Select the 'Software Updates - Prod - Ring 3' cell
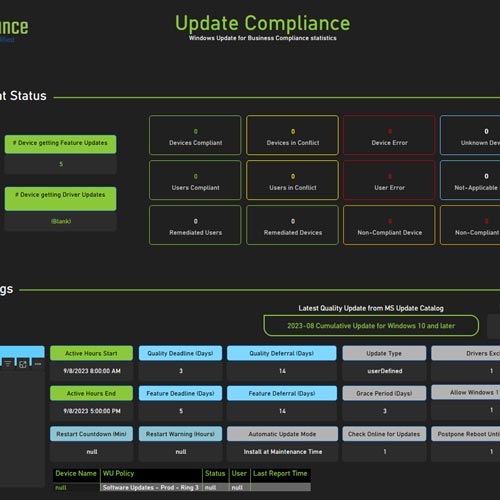The width and height of the screenshot is (500, 500). 151,487
